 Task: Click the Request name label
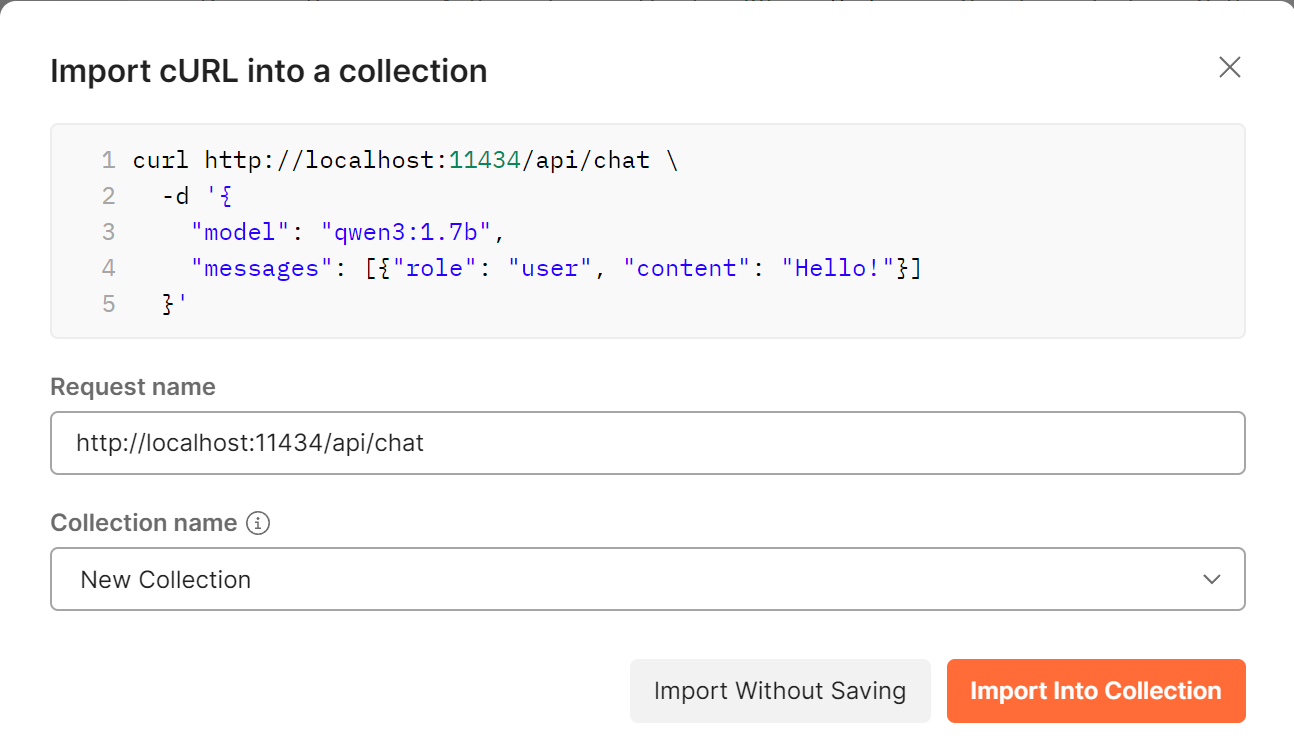point(133,387)
